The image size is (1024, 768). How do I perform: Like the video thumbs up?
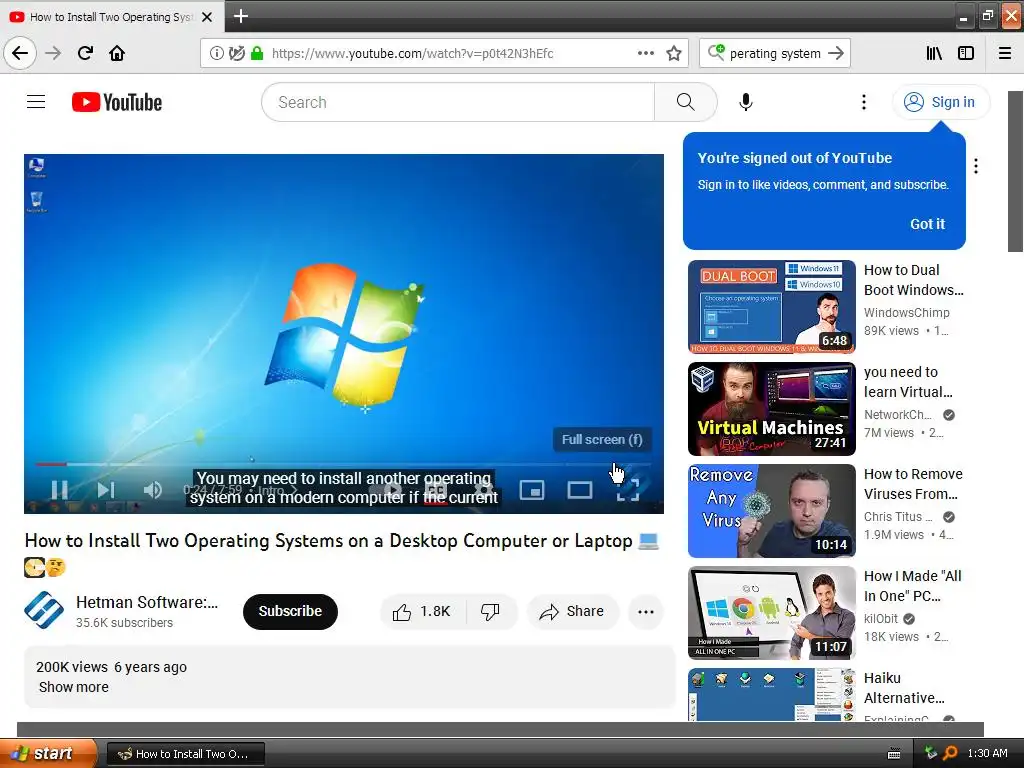tap(422, 611)
